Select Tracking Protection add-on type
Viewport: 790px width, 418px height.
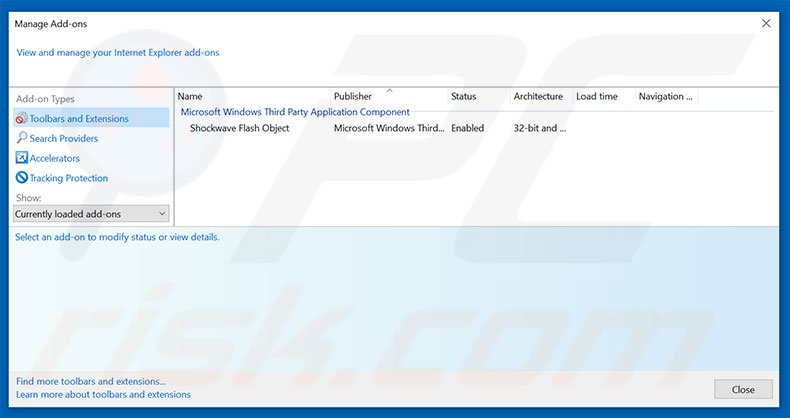pyautogui.click(x=69, y=178)
